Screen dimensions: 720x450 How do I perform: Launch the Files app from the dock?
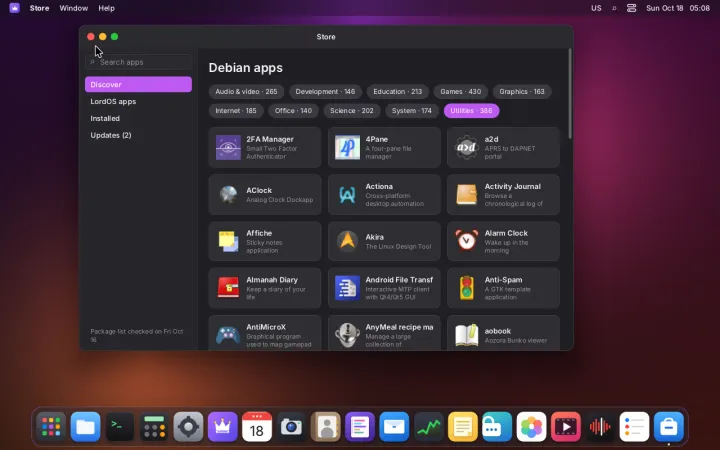(85, 427)
